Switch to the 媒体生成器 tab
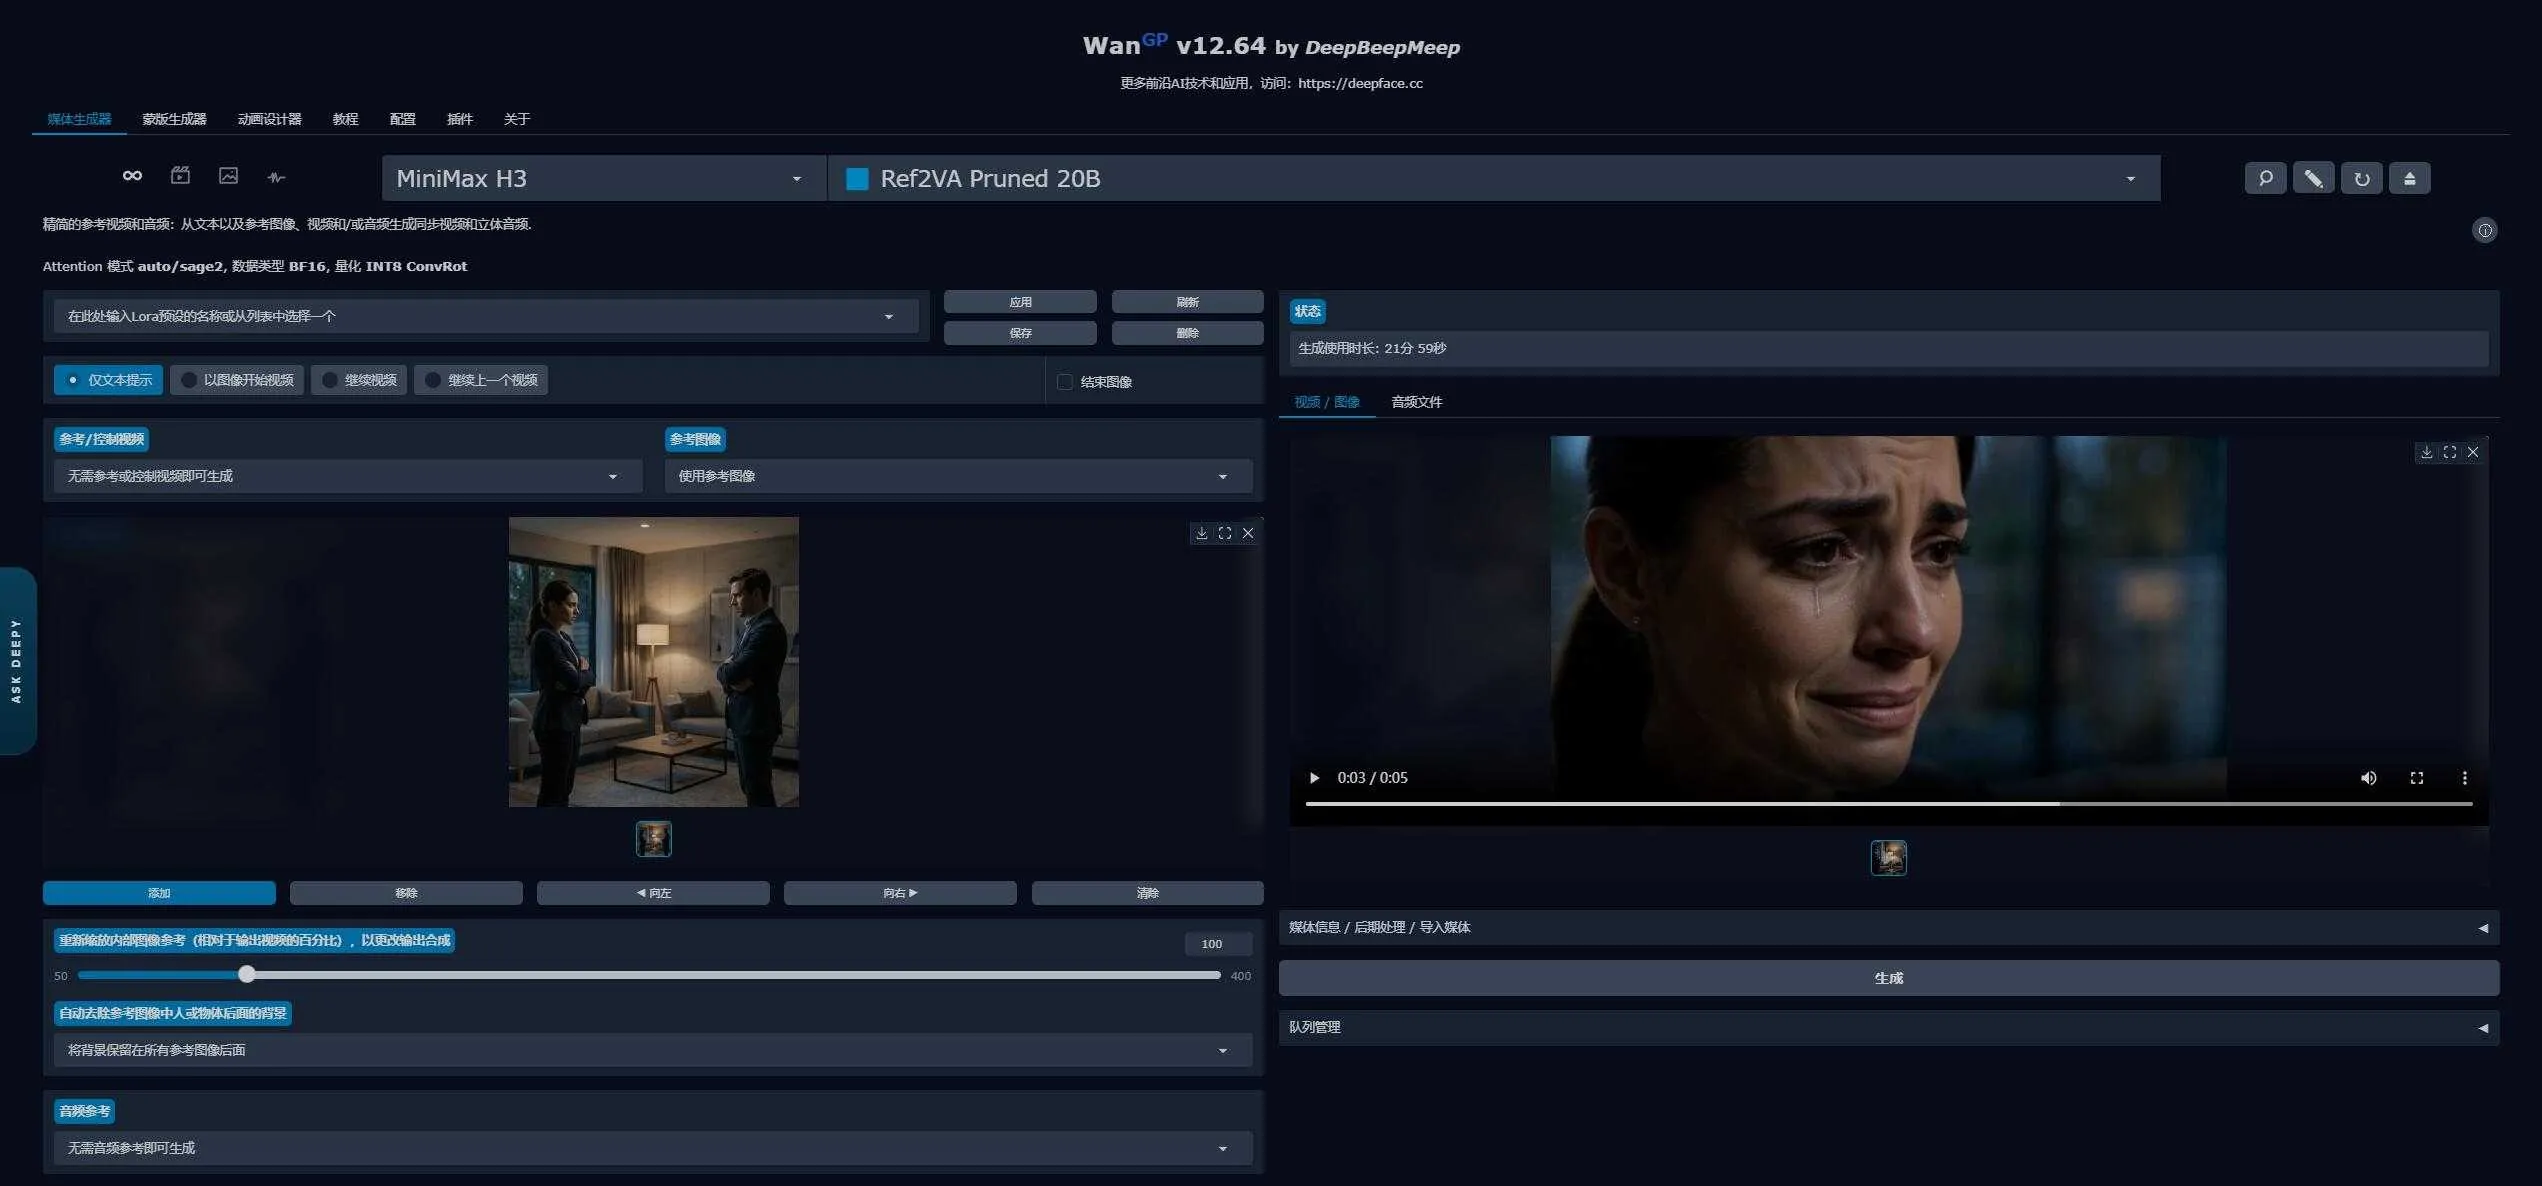 pyautogui.click(x=79, y=119)
